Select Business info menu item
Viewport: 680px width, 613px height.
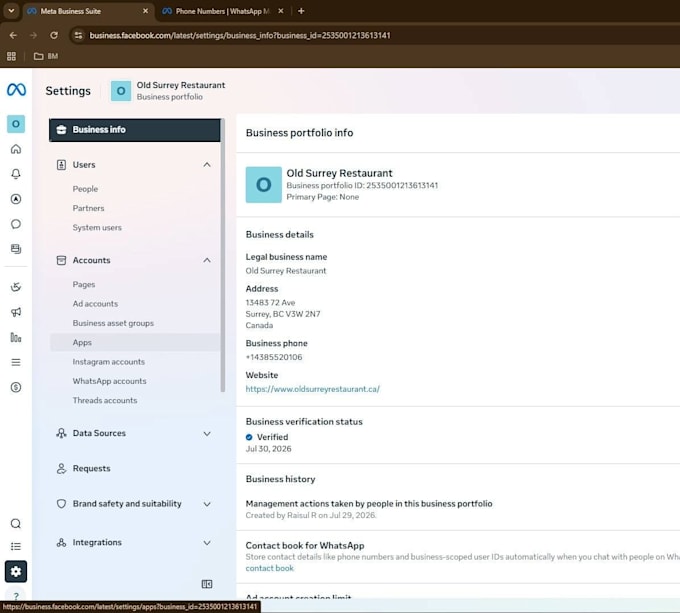pos(134,130)
